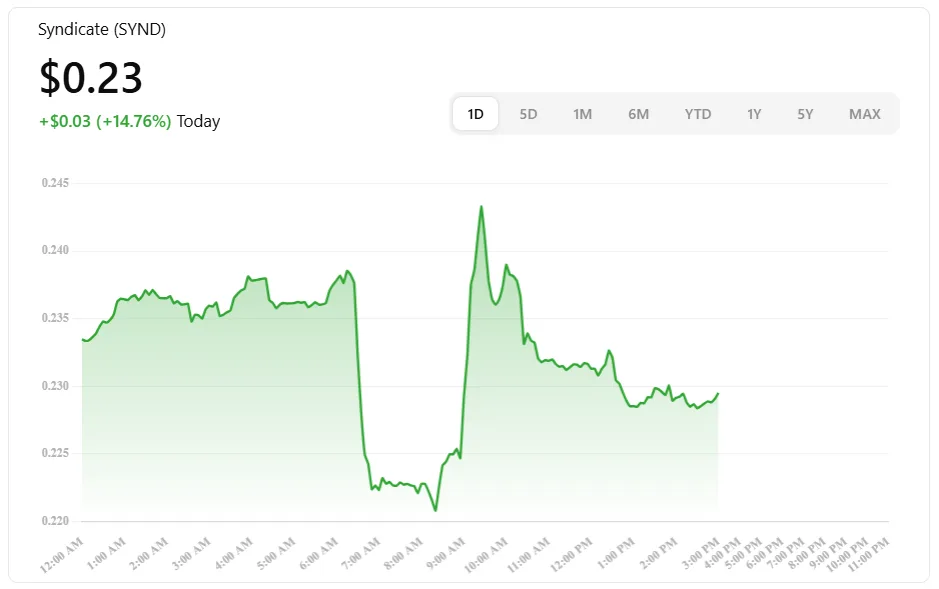Open the 1M chart period
This screenshot has width=939, height=589.
(583, 113)
